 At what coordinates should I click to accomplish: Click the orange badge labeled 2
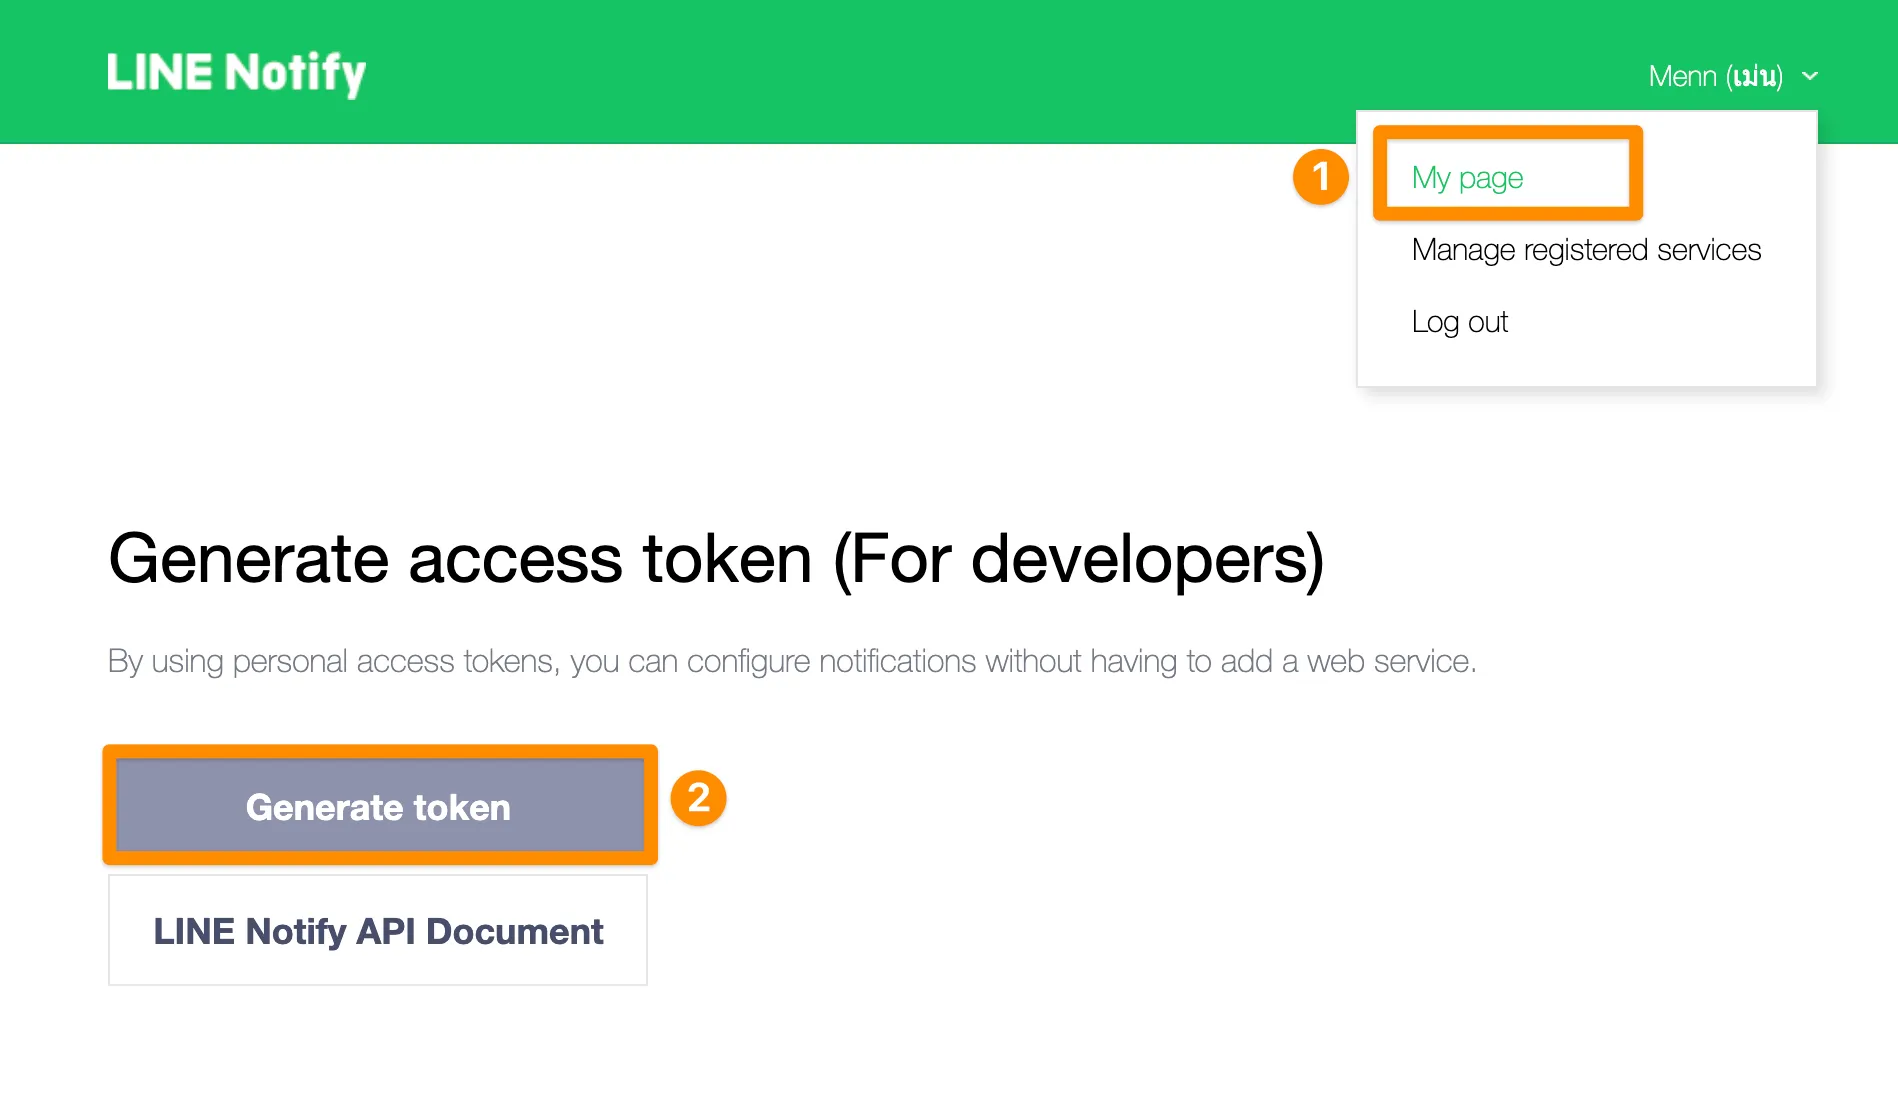699,799
